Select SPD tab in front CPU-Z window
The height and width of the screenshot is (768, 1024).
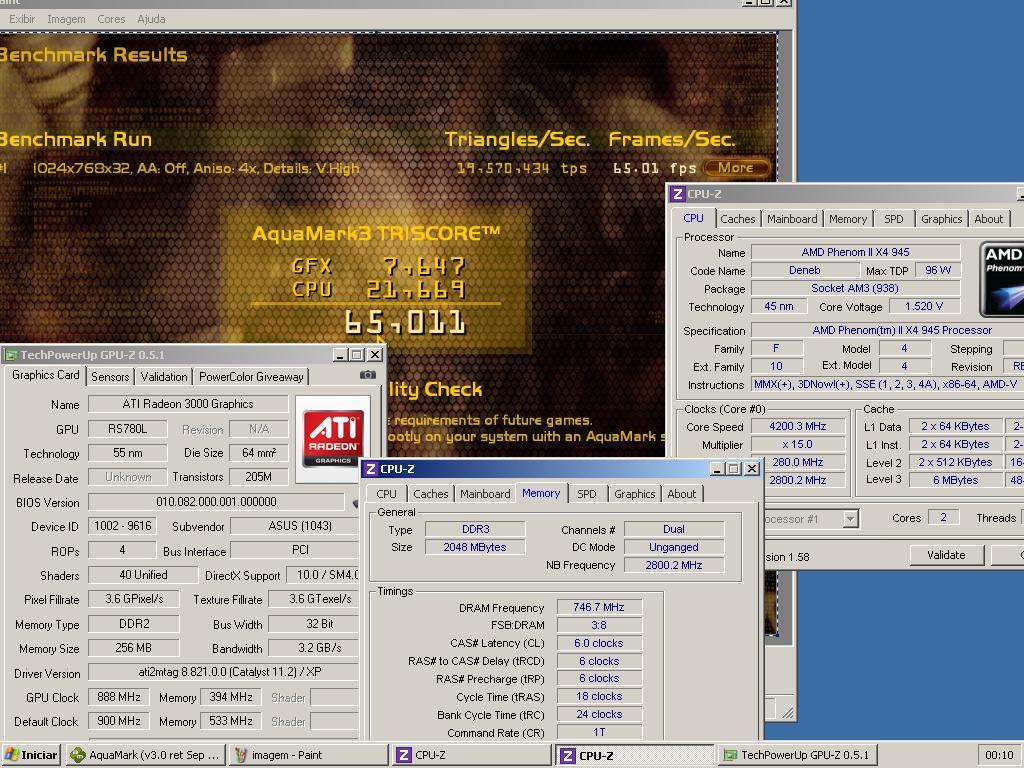coord(586,494)
